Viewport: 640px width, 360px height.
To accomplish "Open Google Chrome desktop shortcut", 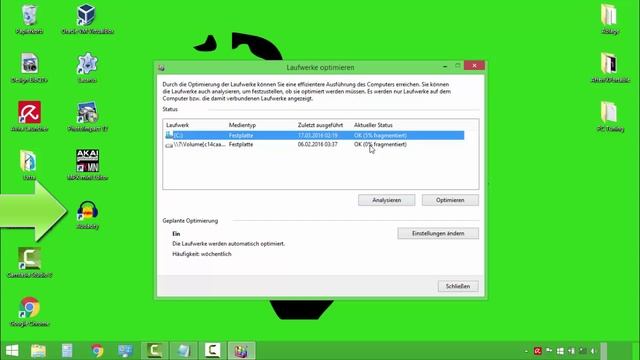I will 29,311.
